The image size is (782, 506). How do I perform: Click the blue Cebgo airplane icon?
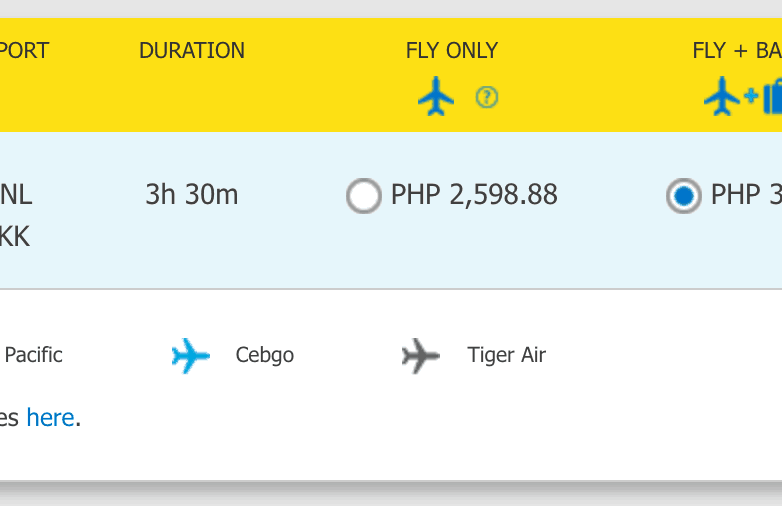pos(191,355)
